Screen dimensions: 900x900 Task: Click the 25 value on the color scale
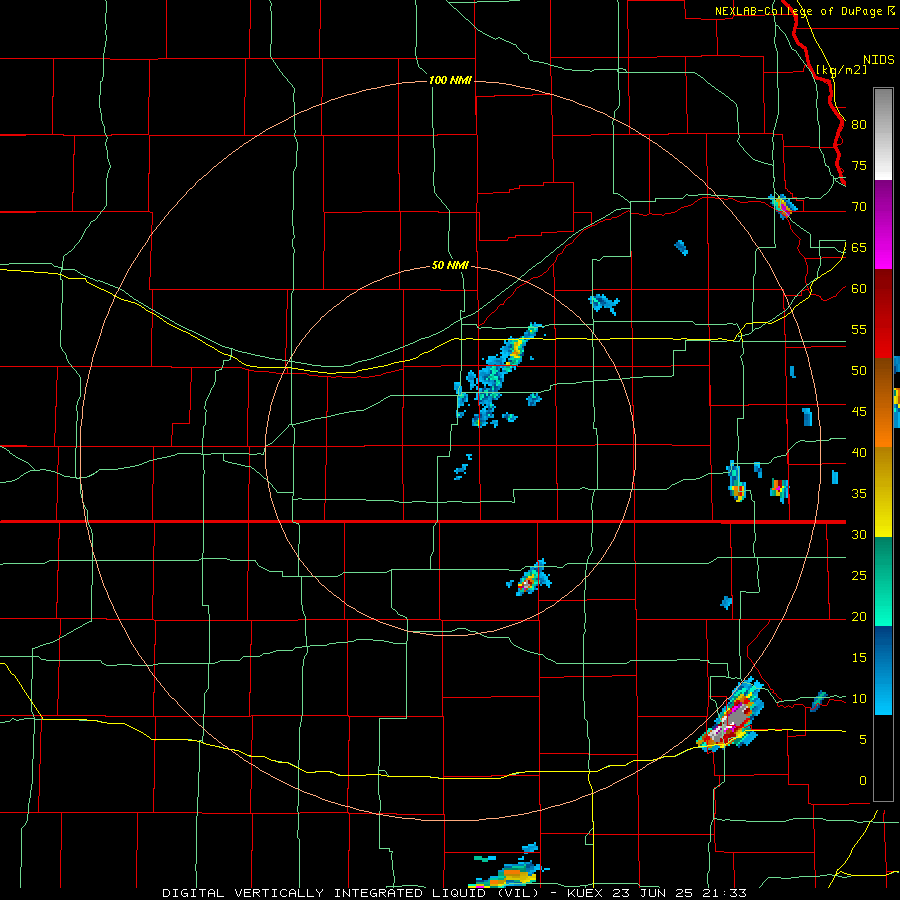tap(859, 576)
